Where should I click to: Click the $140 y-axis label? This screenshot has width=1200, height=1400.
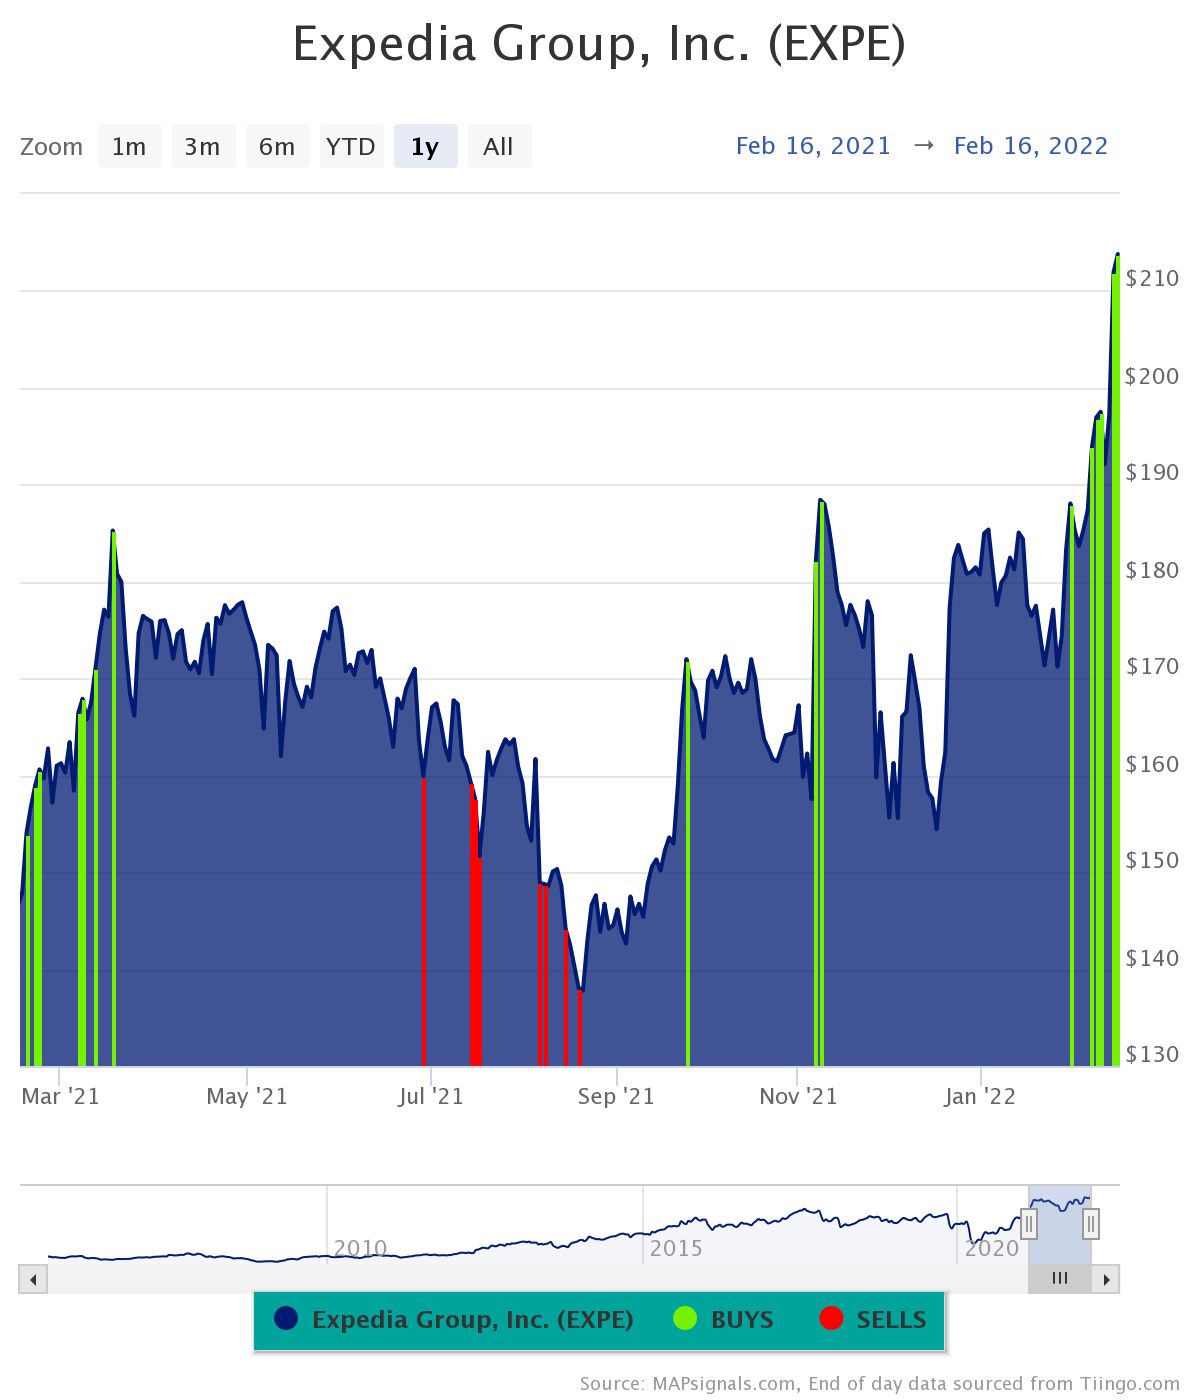click(x=1152, y=958)
